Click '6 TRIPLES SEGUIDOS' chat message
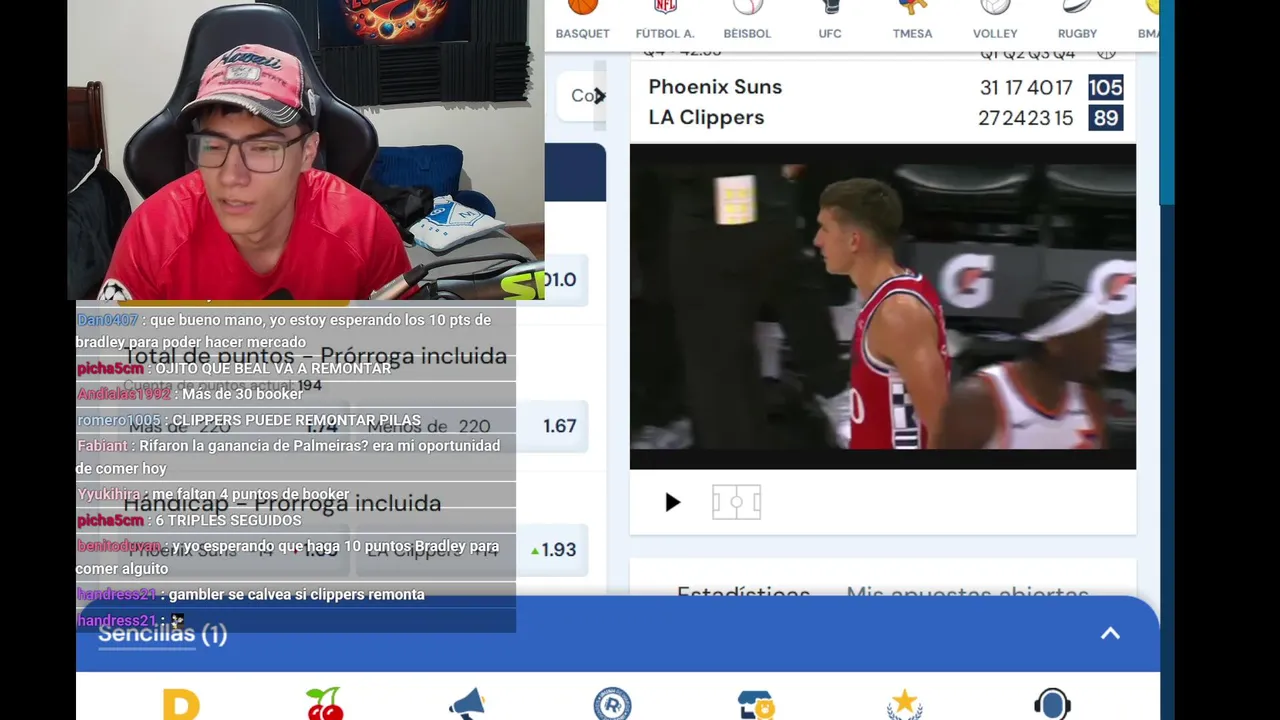The width and height of the screenshot is (1280, 720). pyautogui.click(x=296, y=520)
